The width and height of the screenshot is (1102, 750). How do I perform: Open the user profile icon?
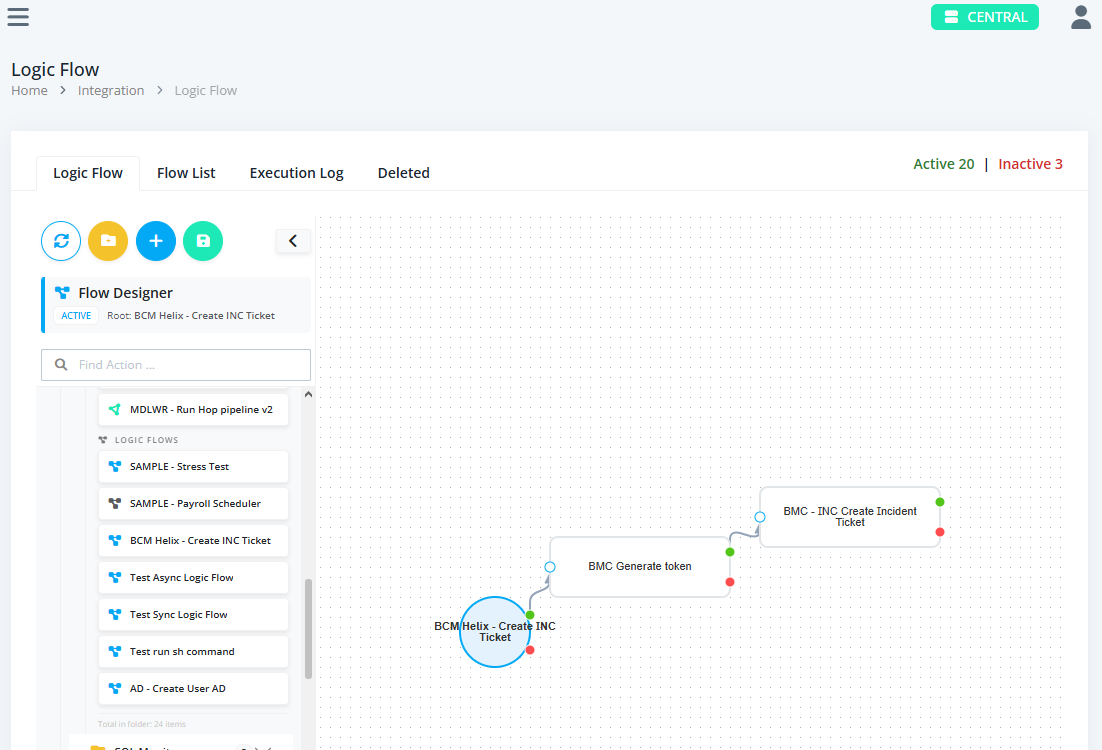click(x=1081, y=17)
